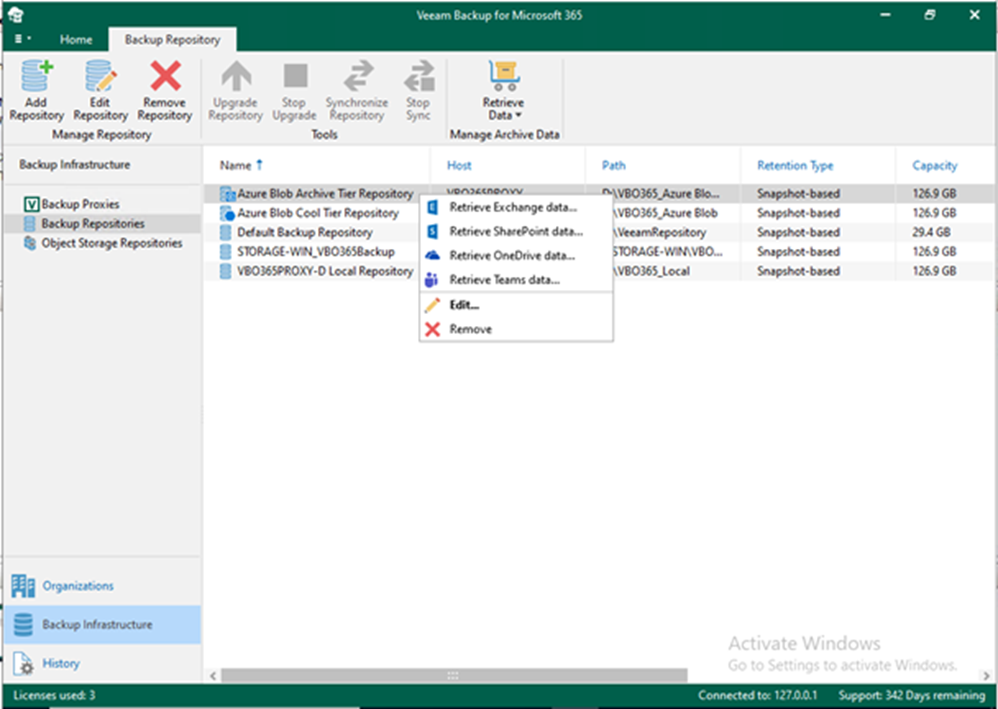The image size is (998, 709).
Task: Click SharePoint icon in context menu
Action: pos(432,231)
